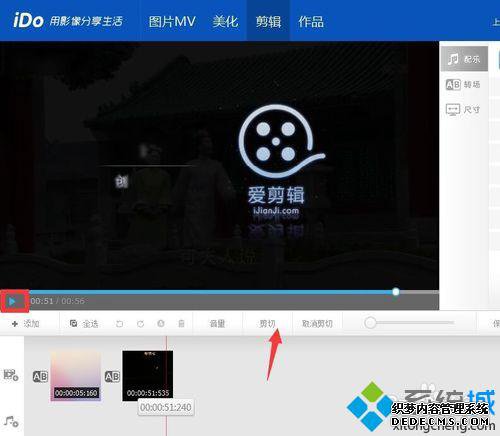Open the 配乐 music panel
500x436 pixels.
coord(464,59)
